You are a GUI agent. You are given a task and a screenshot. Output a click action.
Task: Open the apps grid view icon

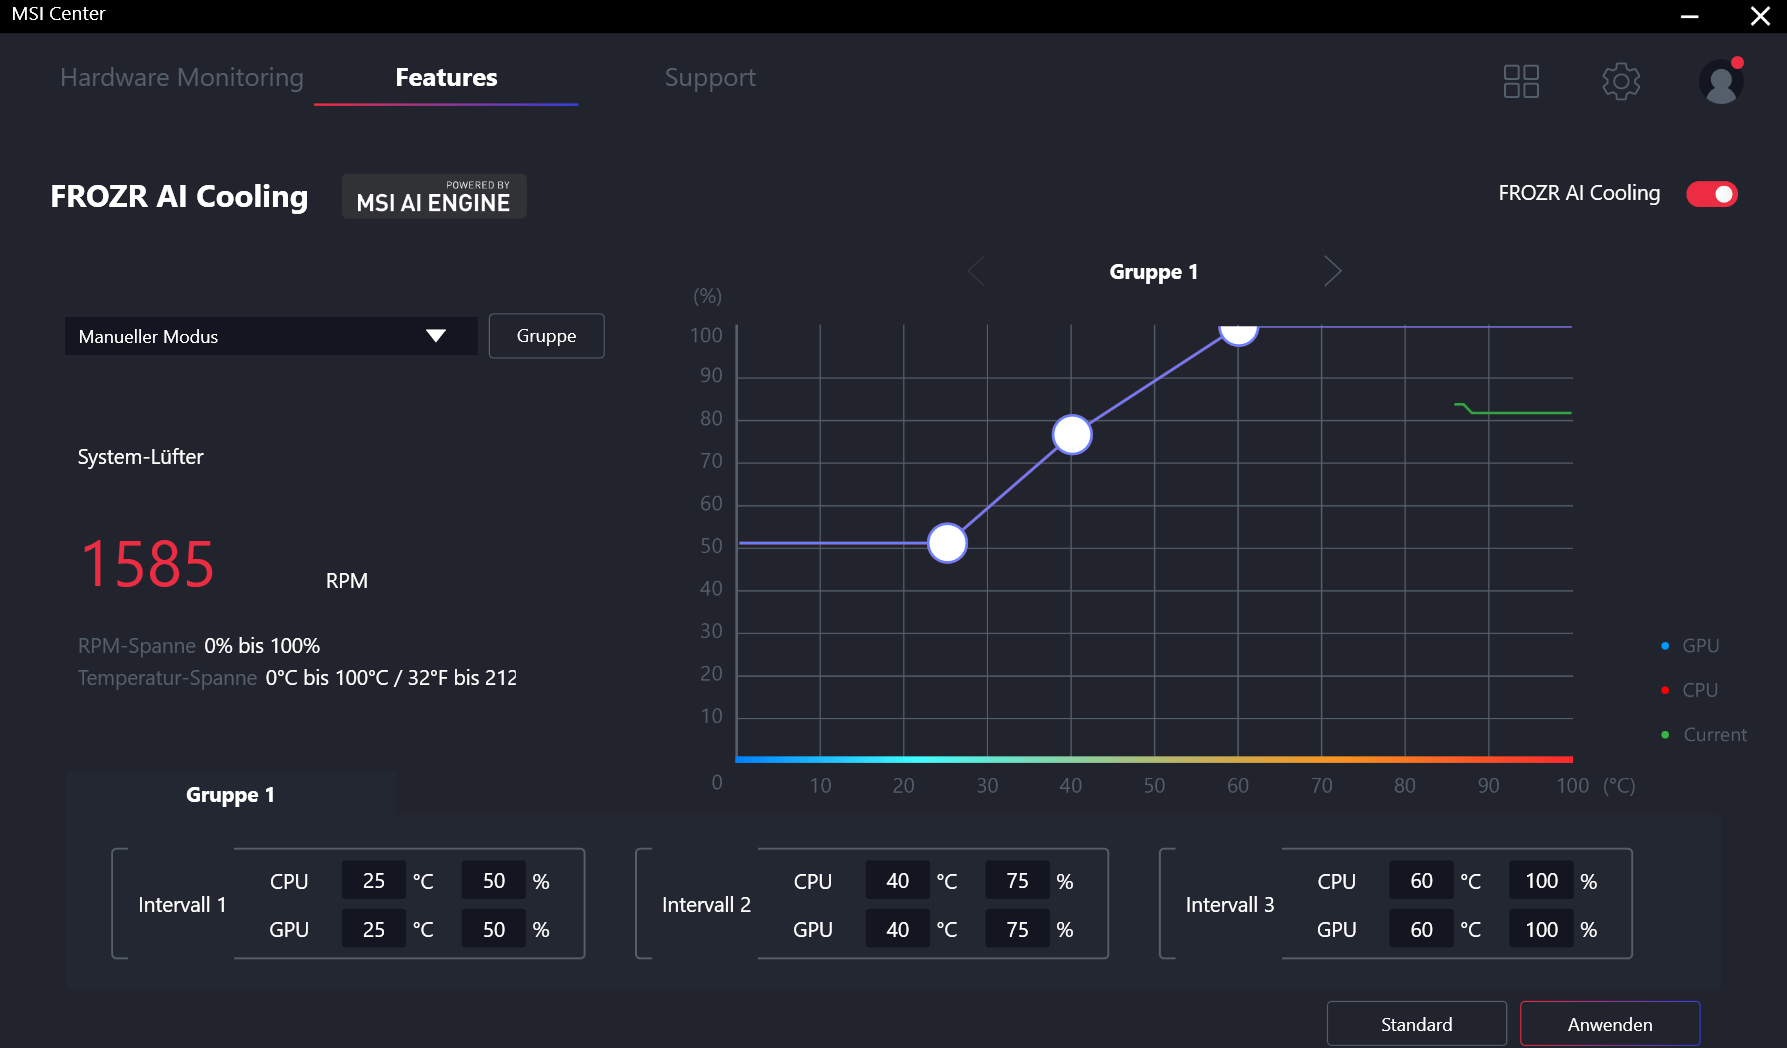(1521, 81)
